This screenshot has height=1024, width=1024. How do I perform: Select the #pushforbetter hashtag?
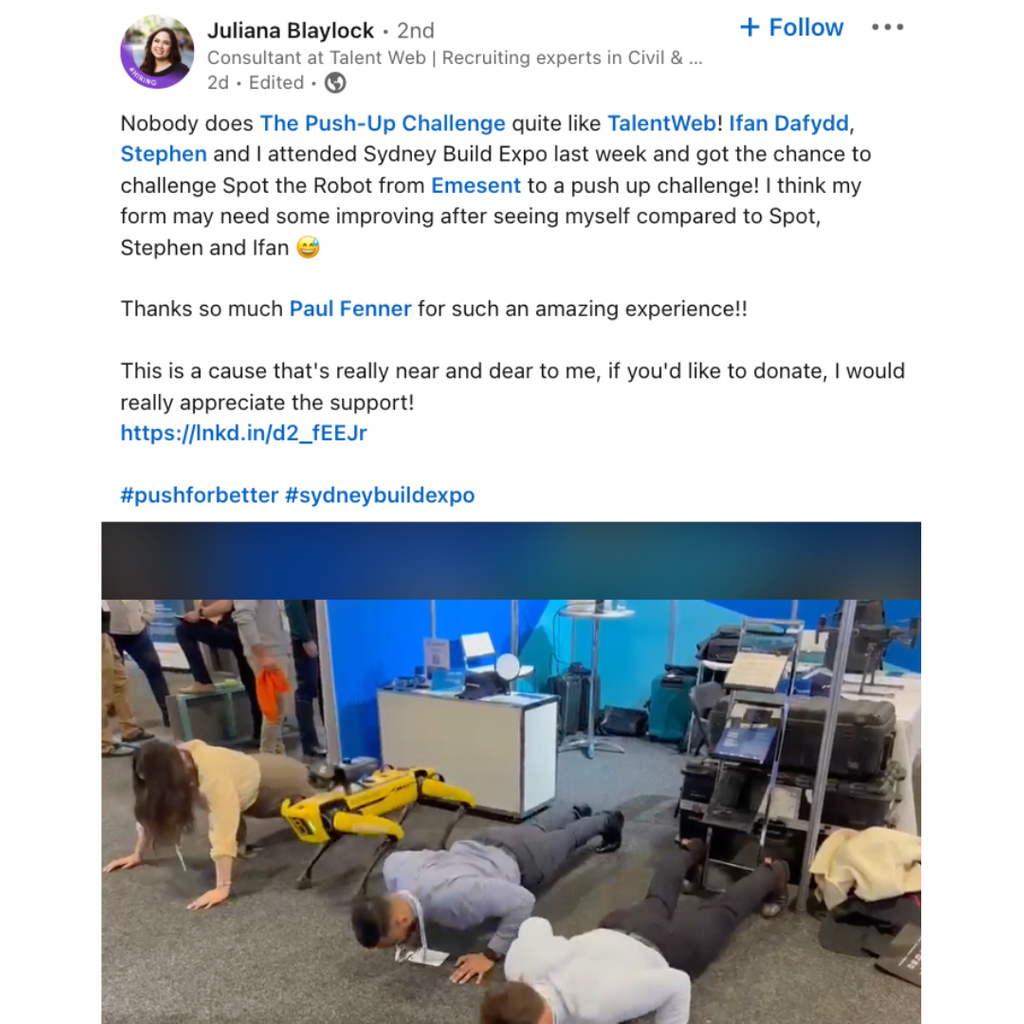click(199, 495)
